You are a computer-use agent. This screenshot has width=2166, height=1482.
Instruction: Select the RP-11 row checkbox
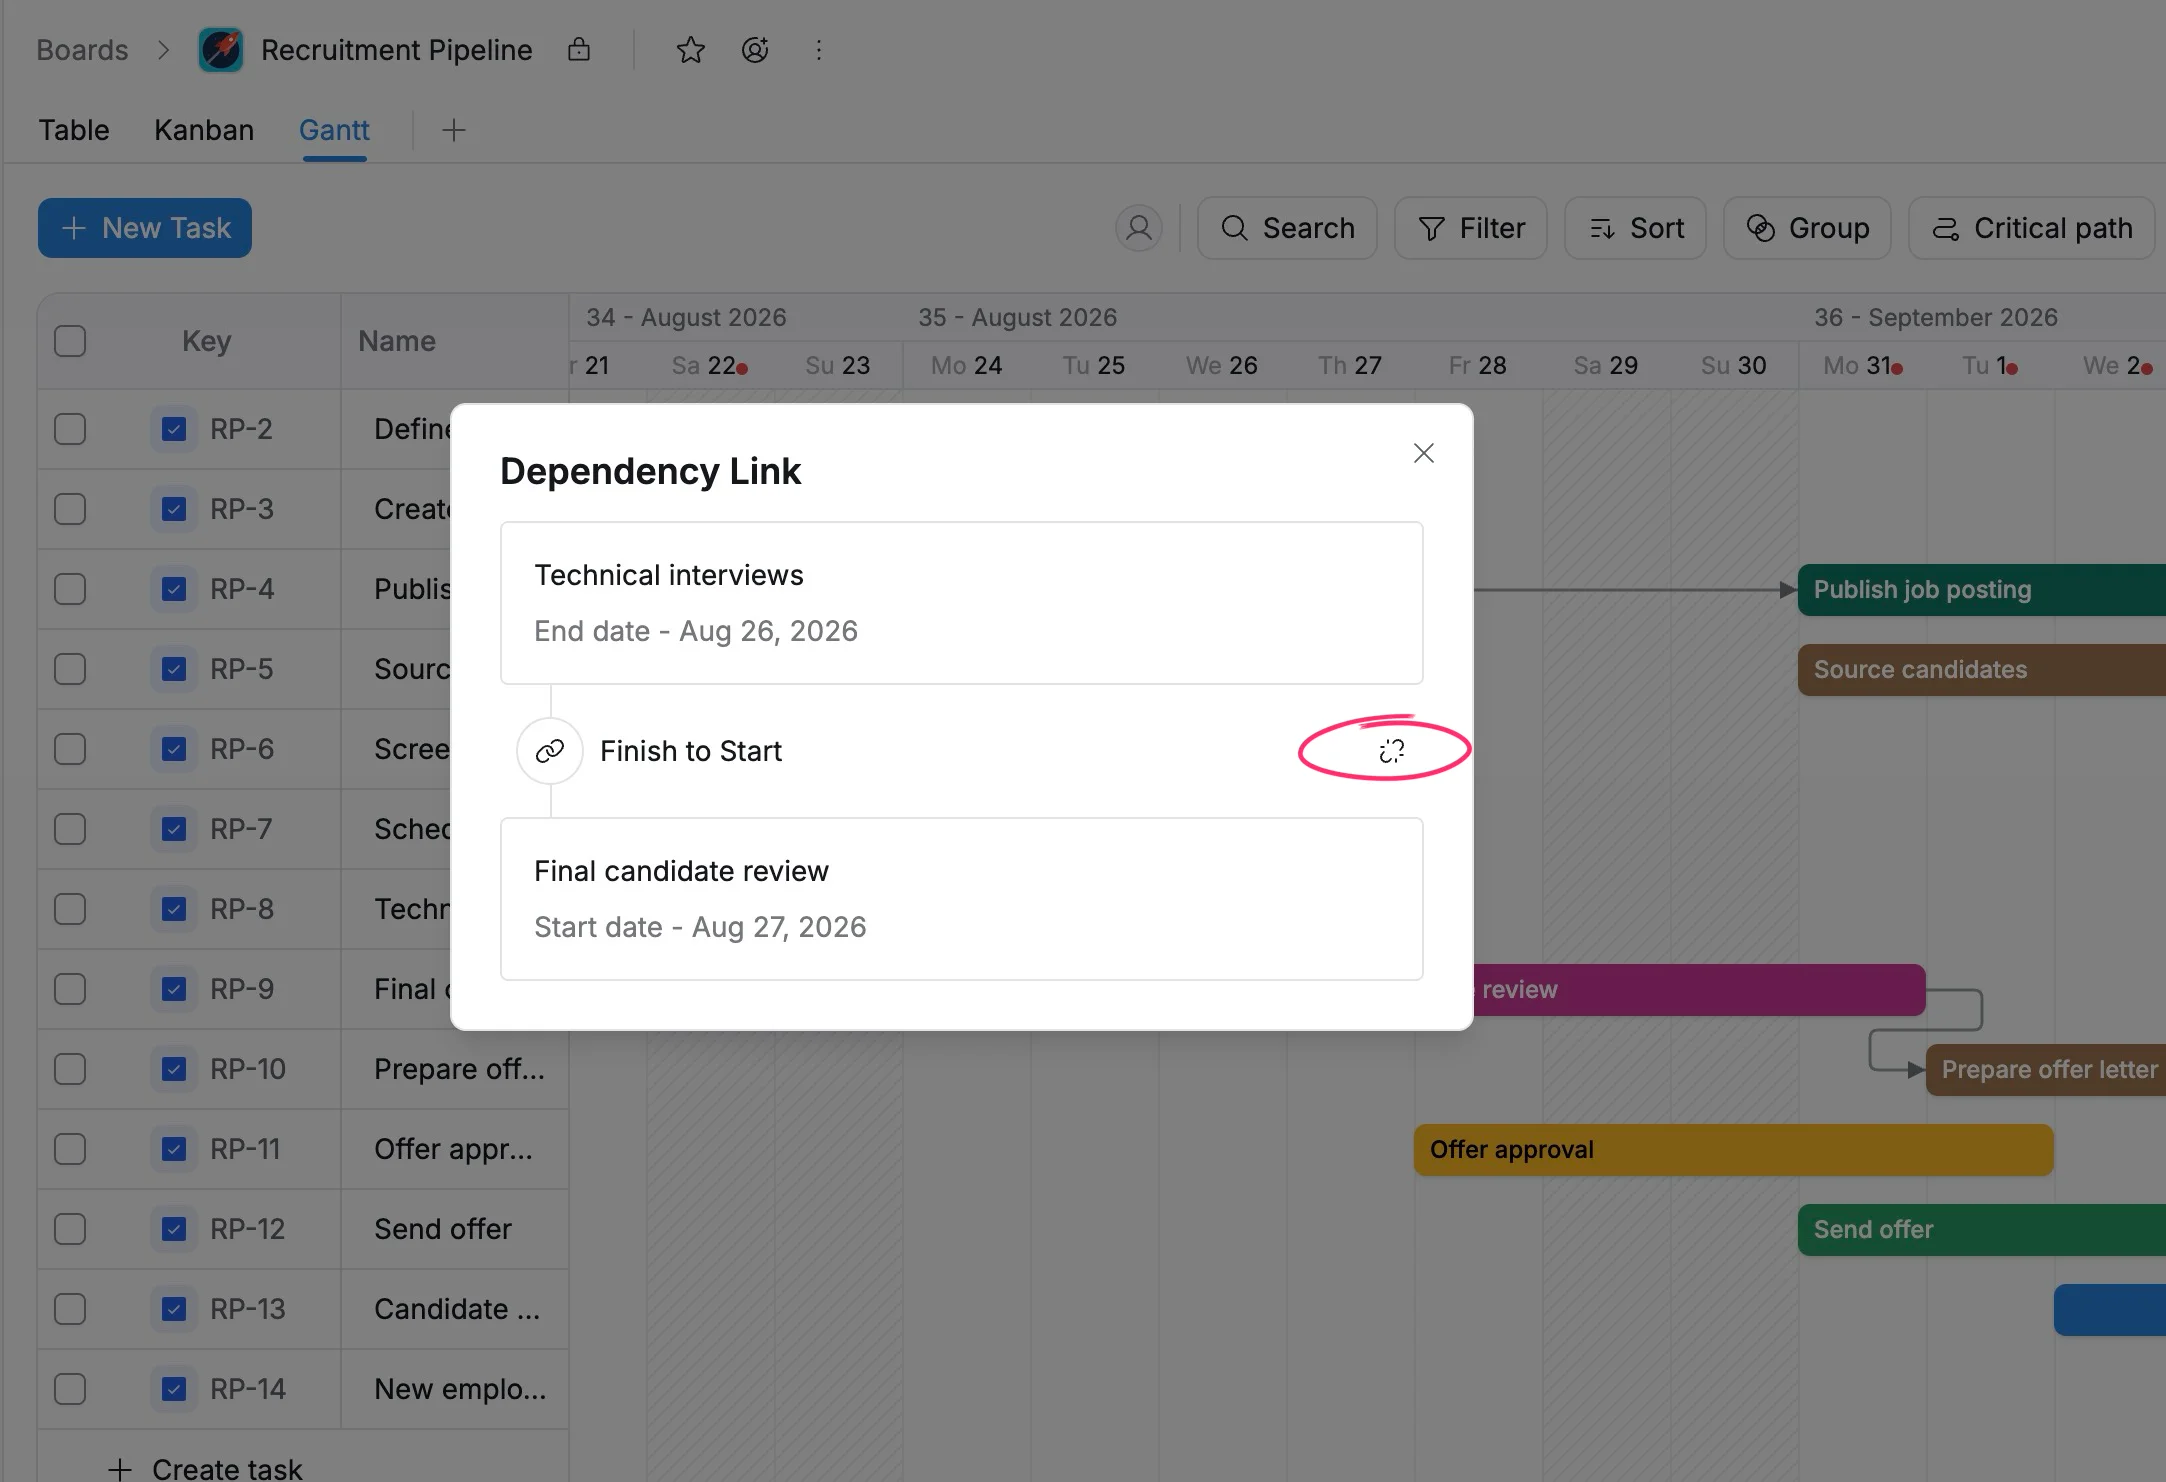click(70, 1149)
